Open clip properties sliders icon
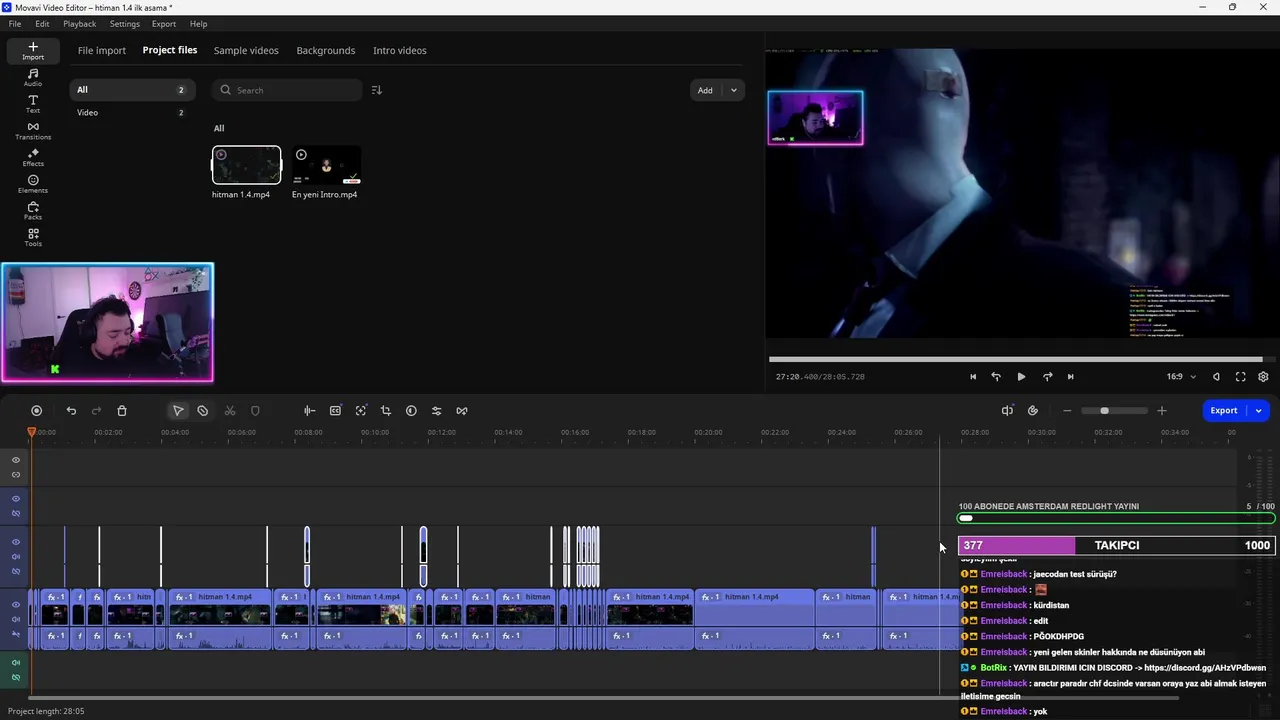This screenshot has height=720, width=1280. click(x=436, y=411)
